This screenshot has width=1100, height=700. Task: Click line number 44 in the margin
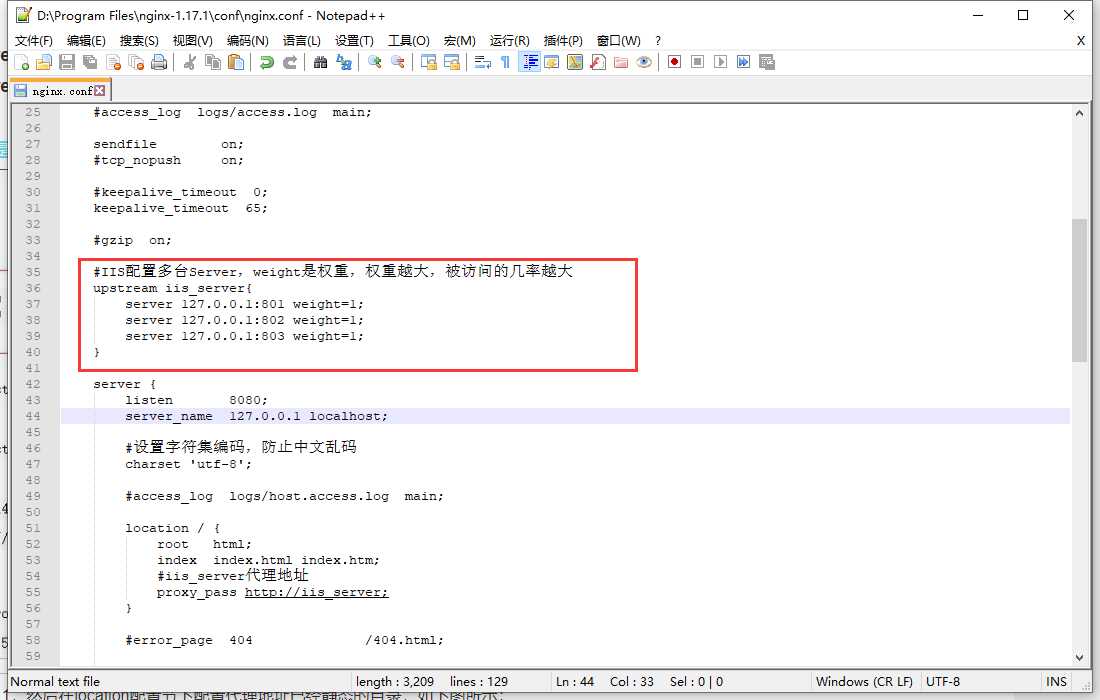(x=33, y=416)
